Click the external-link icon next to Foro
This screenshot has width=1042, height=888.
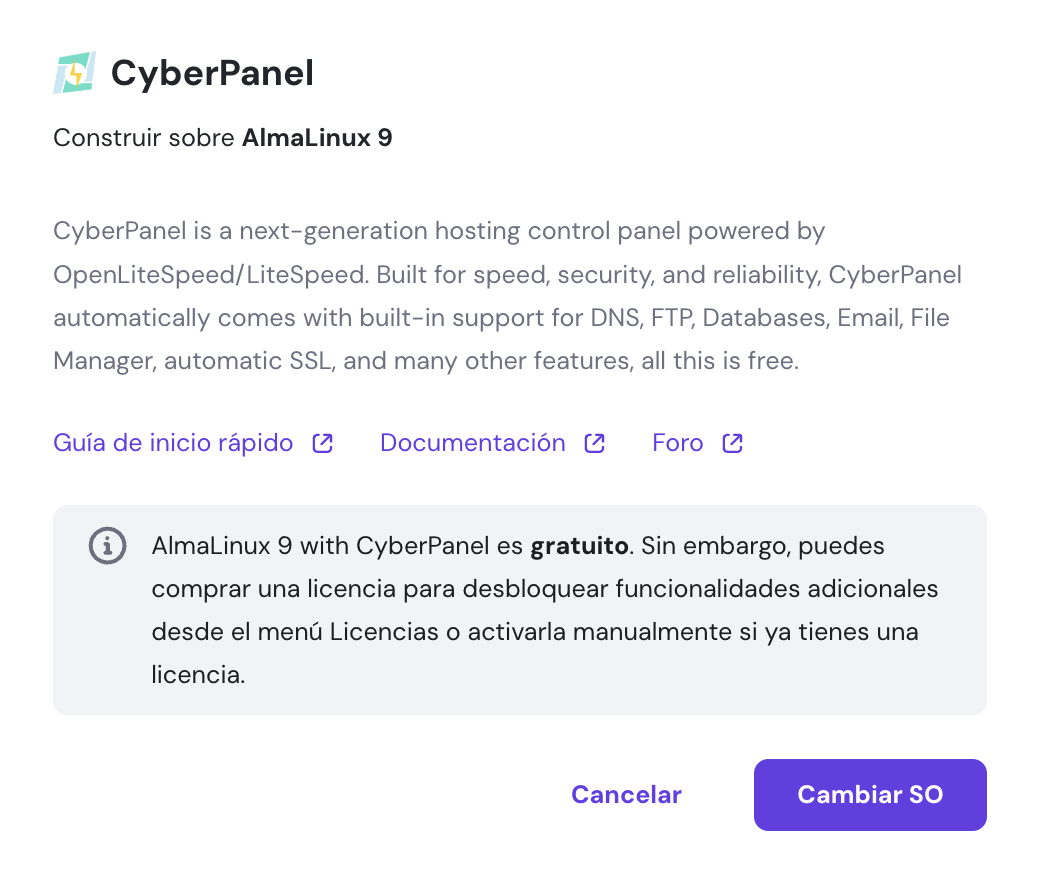click(x=731, y=442)
